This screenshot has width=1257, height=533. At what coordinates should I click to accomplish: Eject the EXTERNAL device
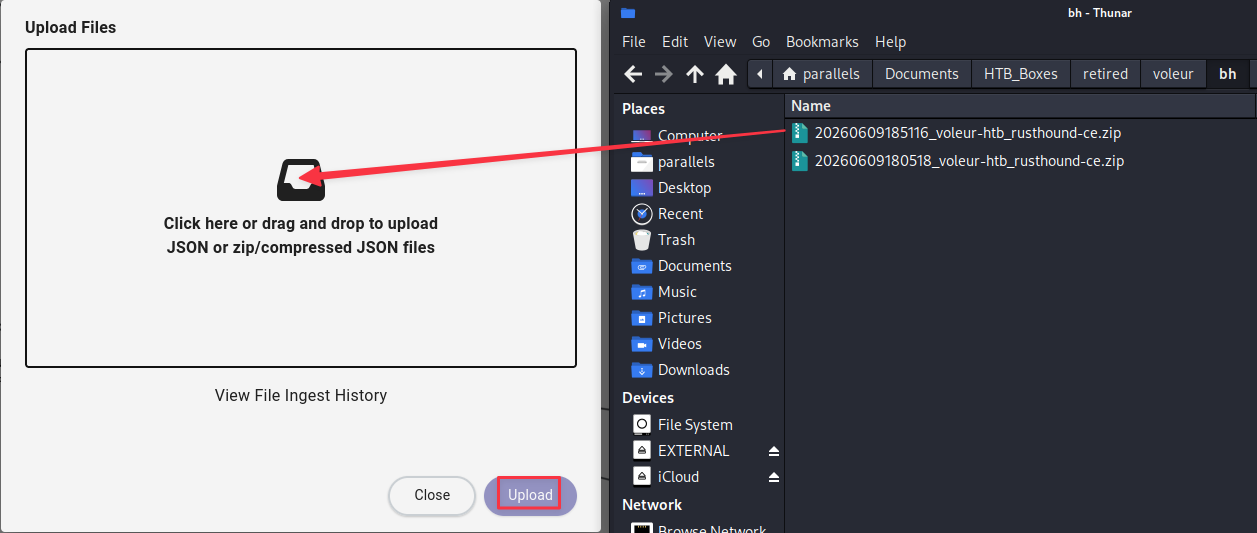coord(773,451)
